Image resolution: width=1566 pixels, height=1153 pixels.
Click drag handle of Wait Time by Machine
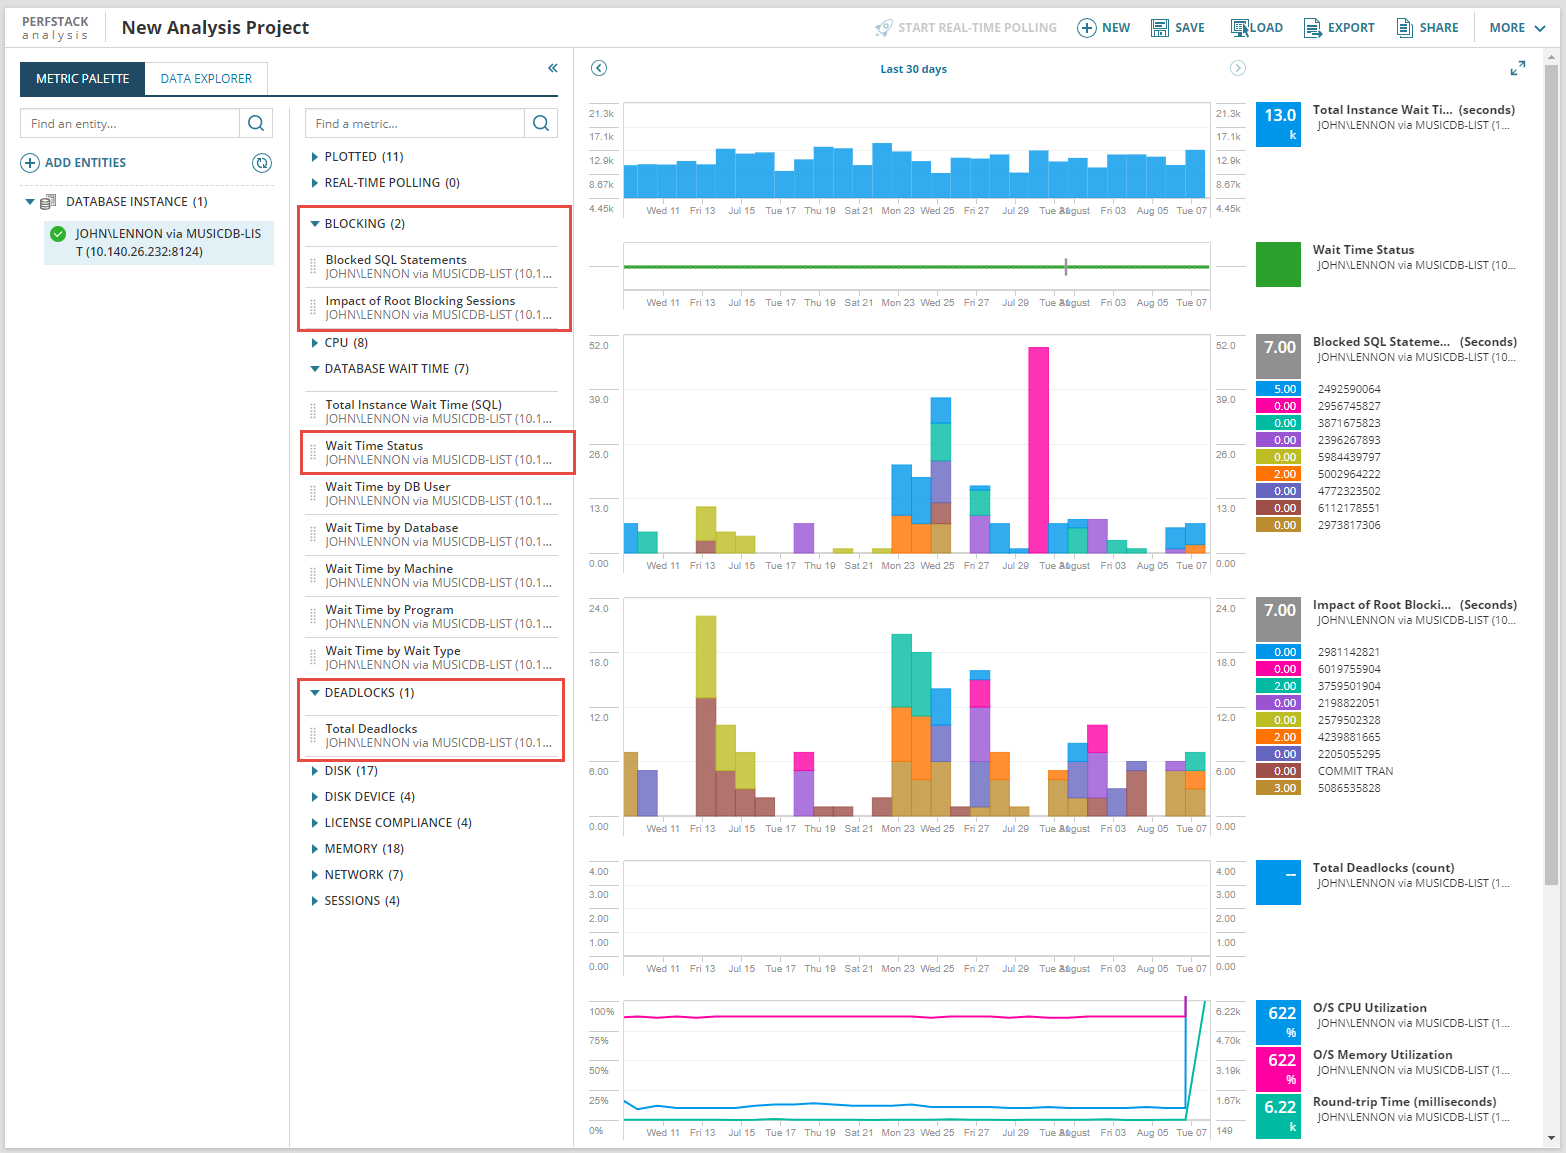(313, 576)
